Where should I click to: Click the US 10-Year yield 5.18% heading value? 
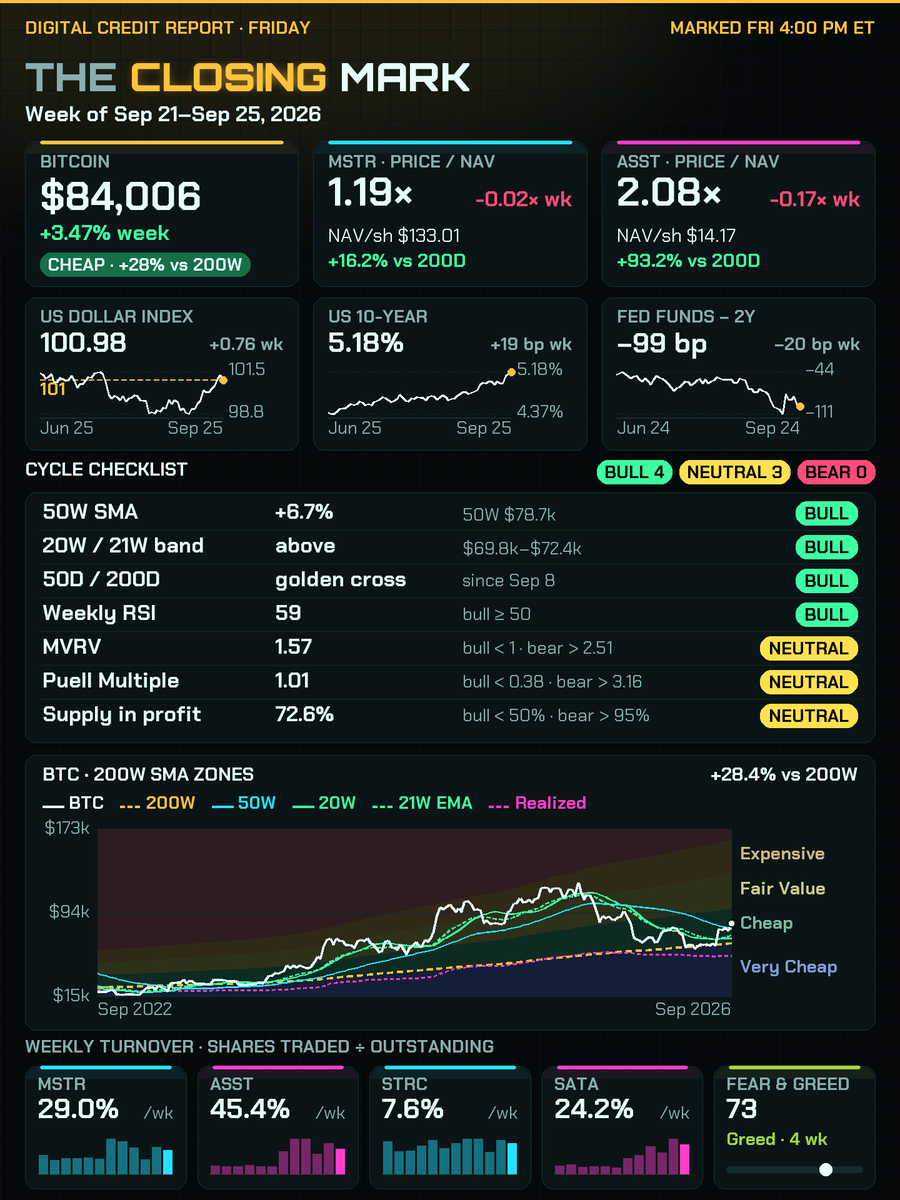point(366,343)
